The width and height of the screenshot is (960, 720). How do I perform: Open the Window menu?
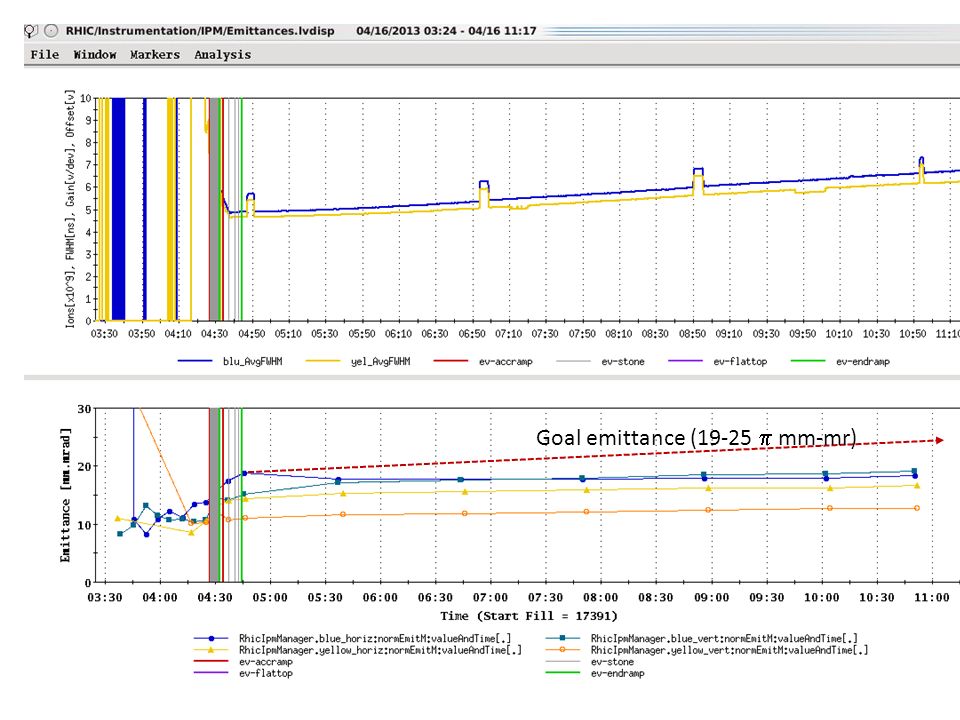(x=95, y=54)
